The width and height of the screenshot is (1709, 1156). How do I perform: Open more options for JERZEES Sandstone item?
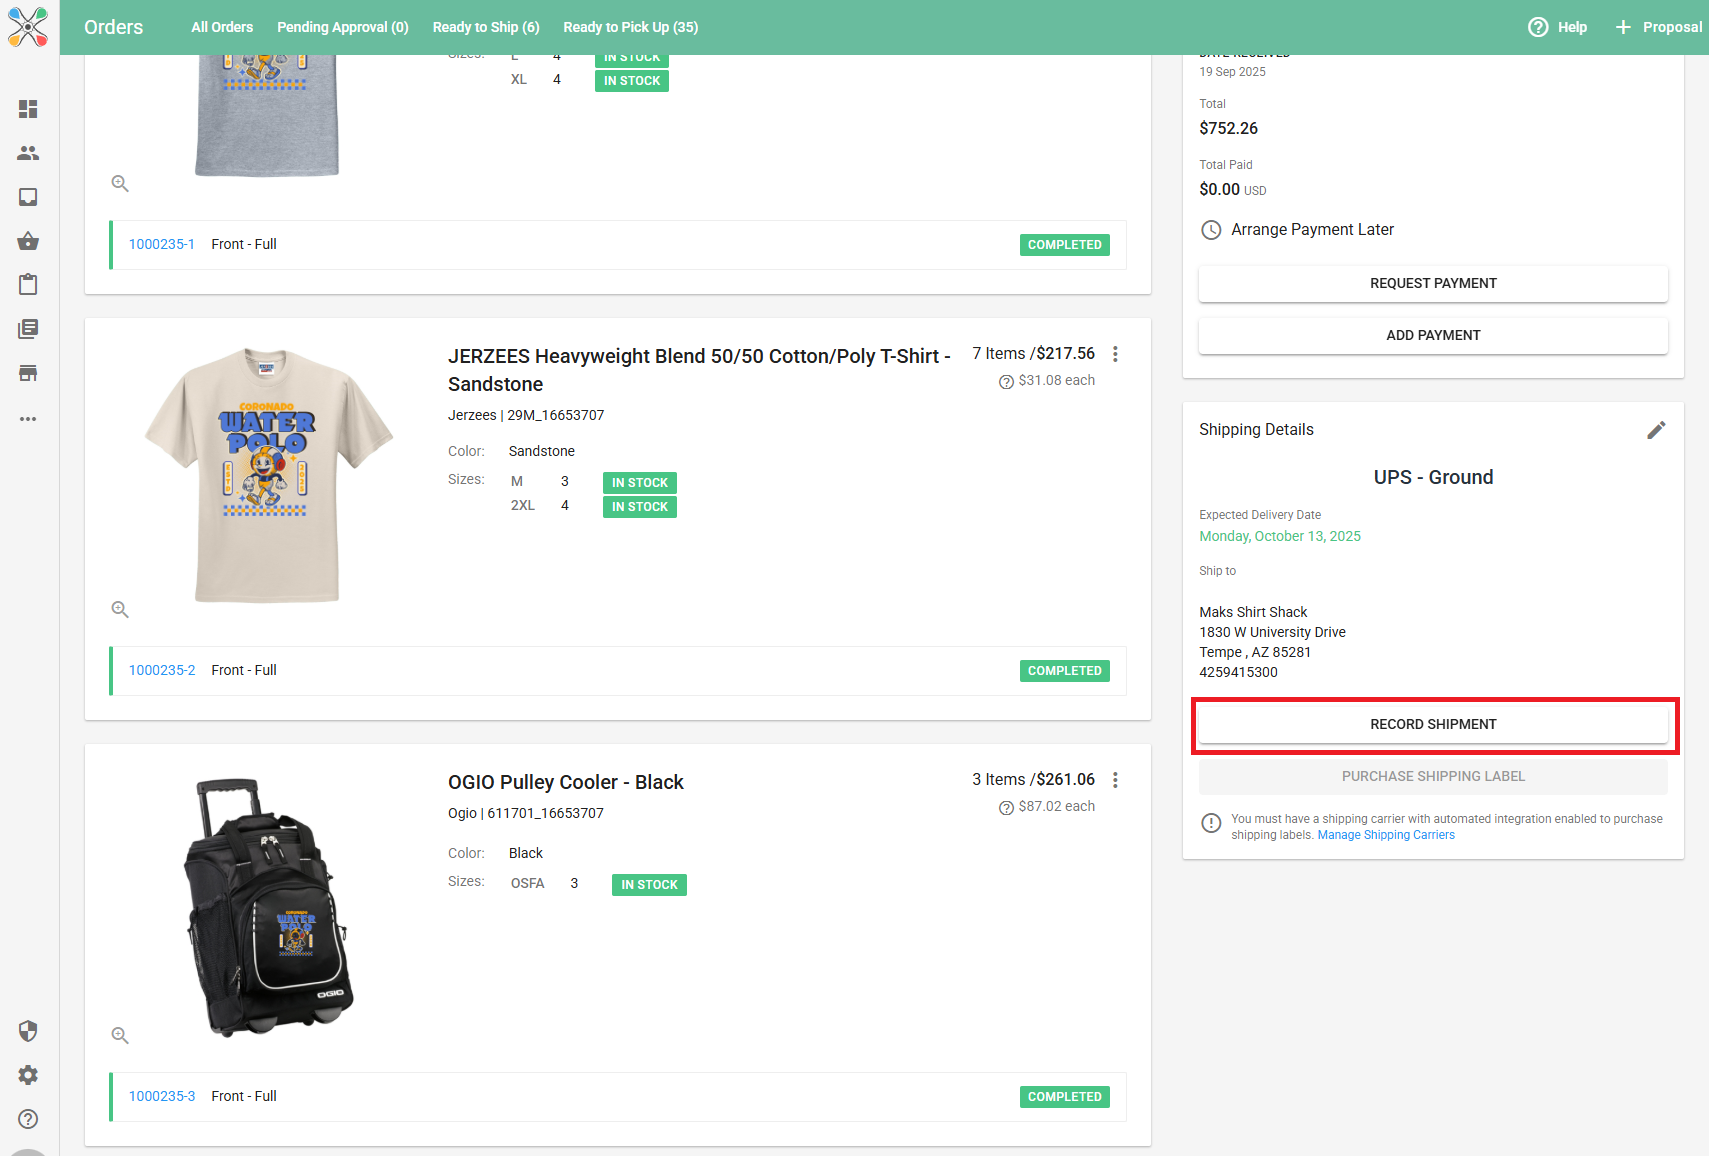(1115, 354)
